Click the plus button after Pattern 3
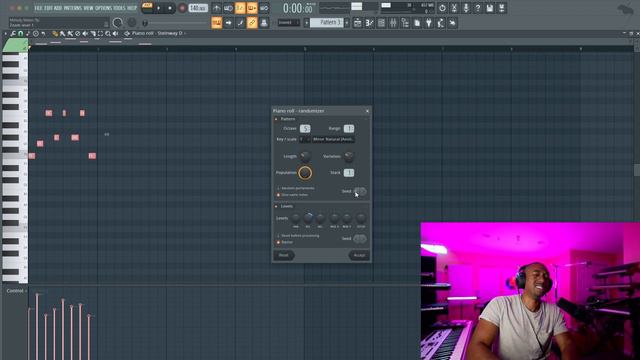640x360 pixels. click(347, 23)
